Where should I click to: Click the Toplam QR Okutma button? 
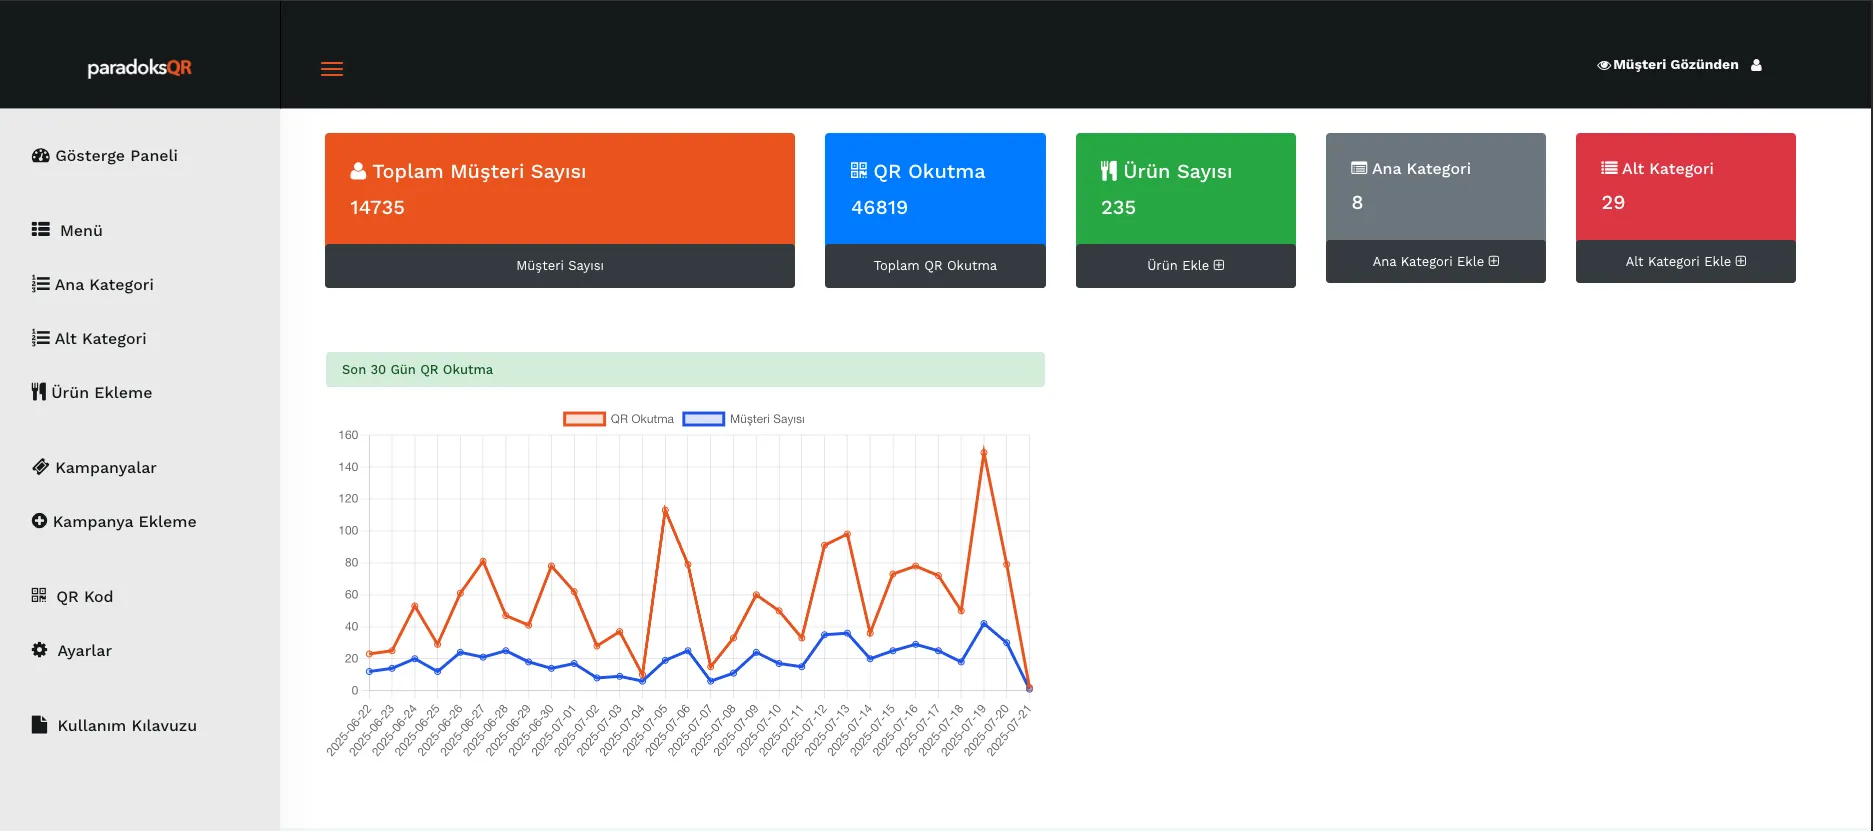coord(934,266)
